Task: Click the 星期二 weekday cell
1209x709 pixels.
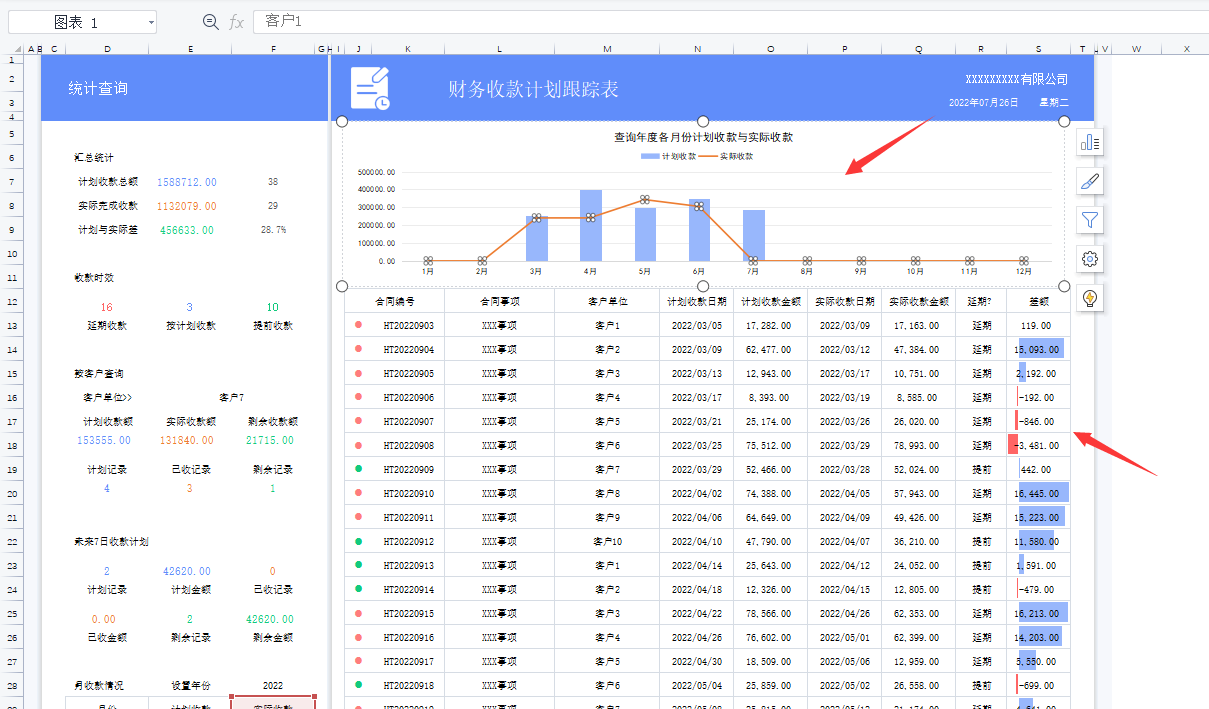Action: click(x=1054, y=102)
